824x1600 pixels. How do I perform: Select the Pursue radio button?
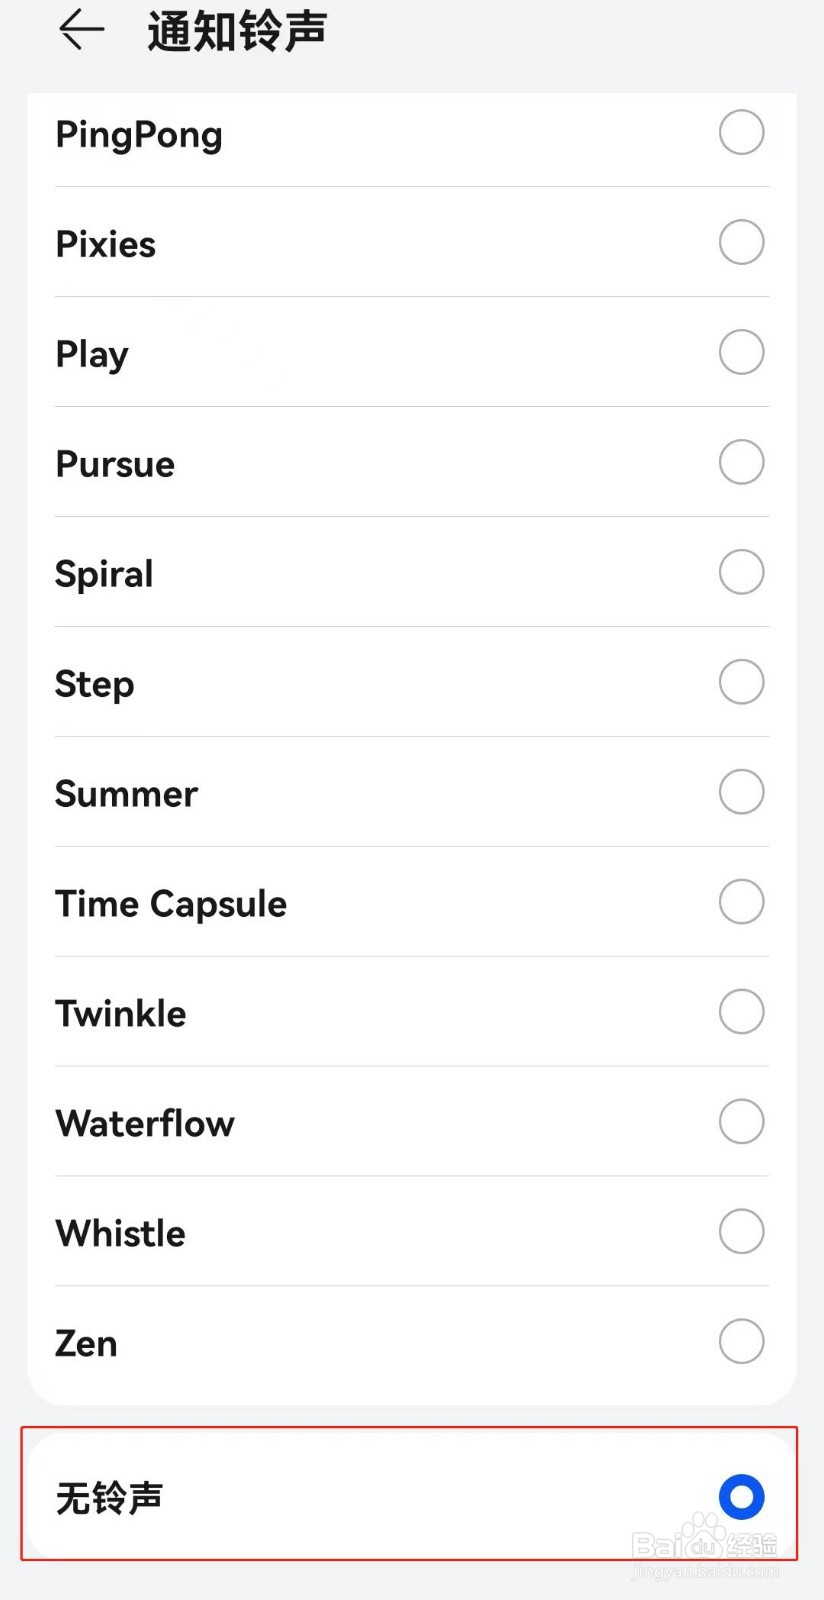click(x=741, y=463)
